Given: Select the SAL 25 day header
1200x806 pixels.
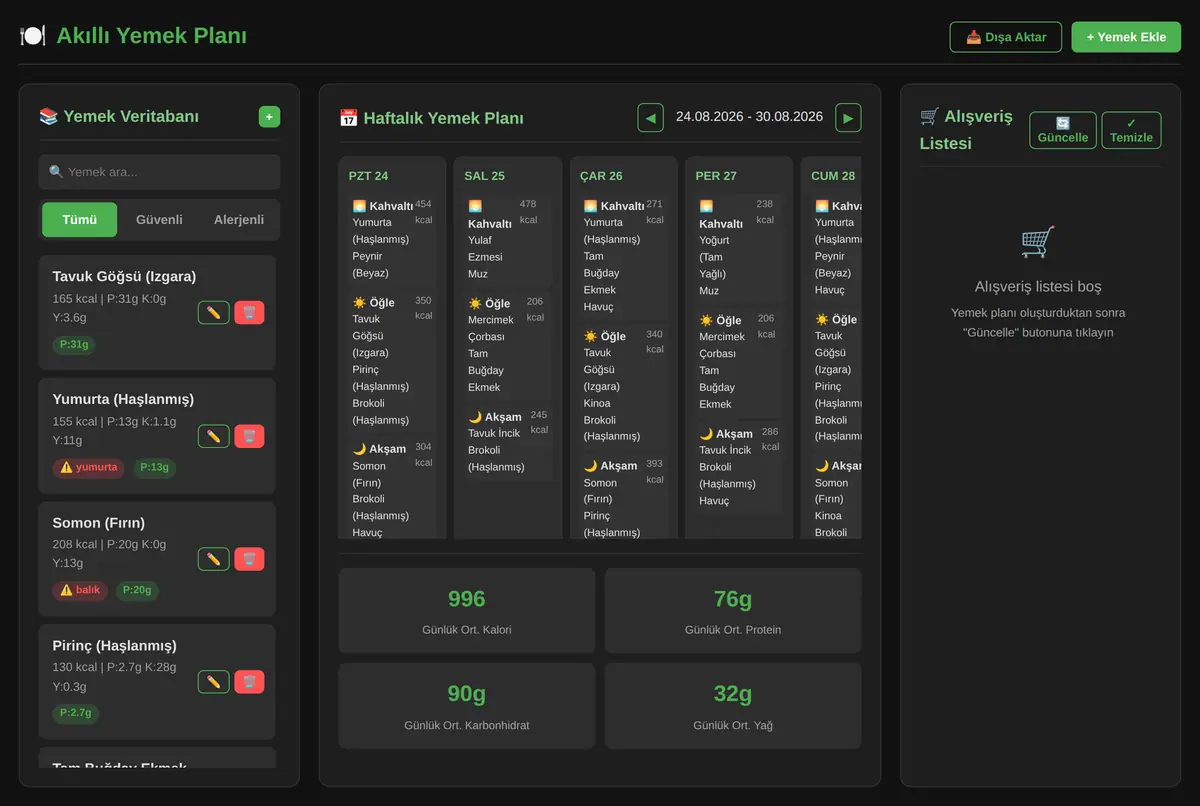Looking at the screenshot, I should pos(484,176).
